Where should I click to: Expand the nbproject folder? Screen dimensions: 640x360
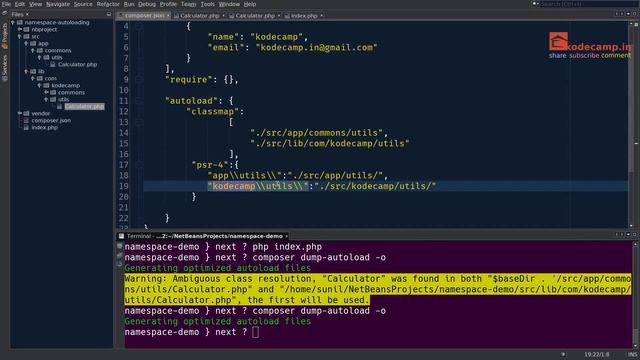20,29
